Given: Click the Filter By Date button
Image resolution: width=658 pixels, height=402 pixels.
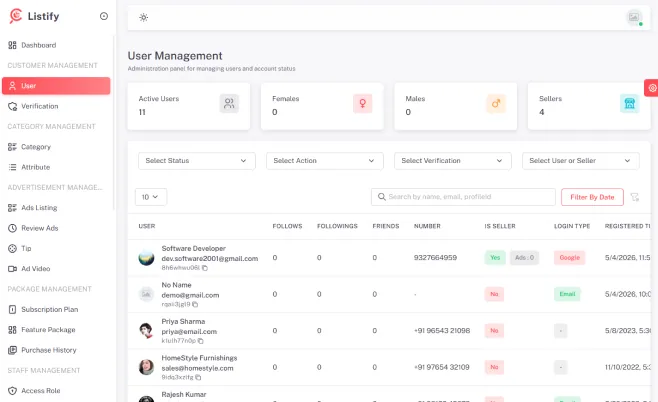Looking at the screenshot, I should 592,197.
